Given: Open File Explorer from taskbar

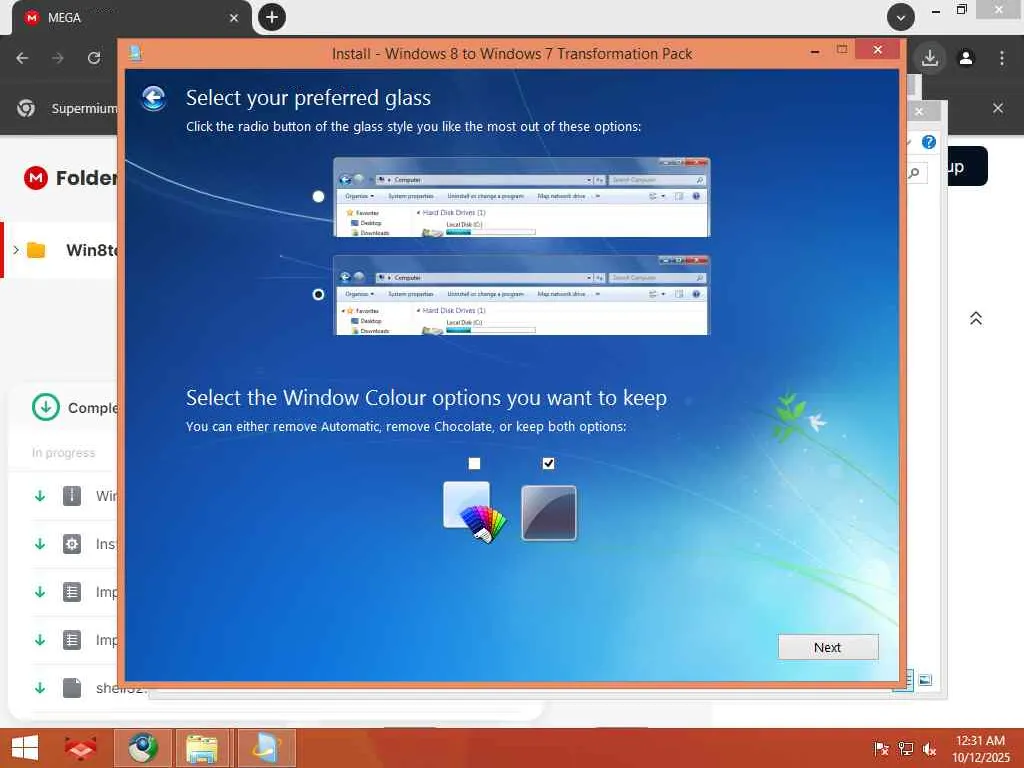Looking at the screenshot, I should pos(202,748).
